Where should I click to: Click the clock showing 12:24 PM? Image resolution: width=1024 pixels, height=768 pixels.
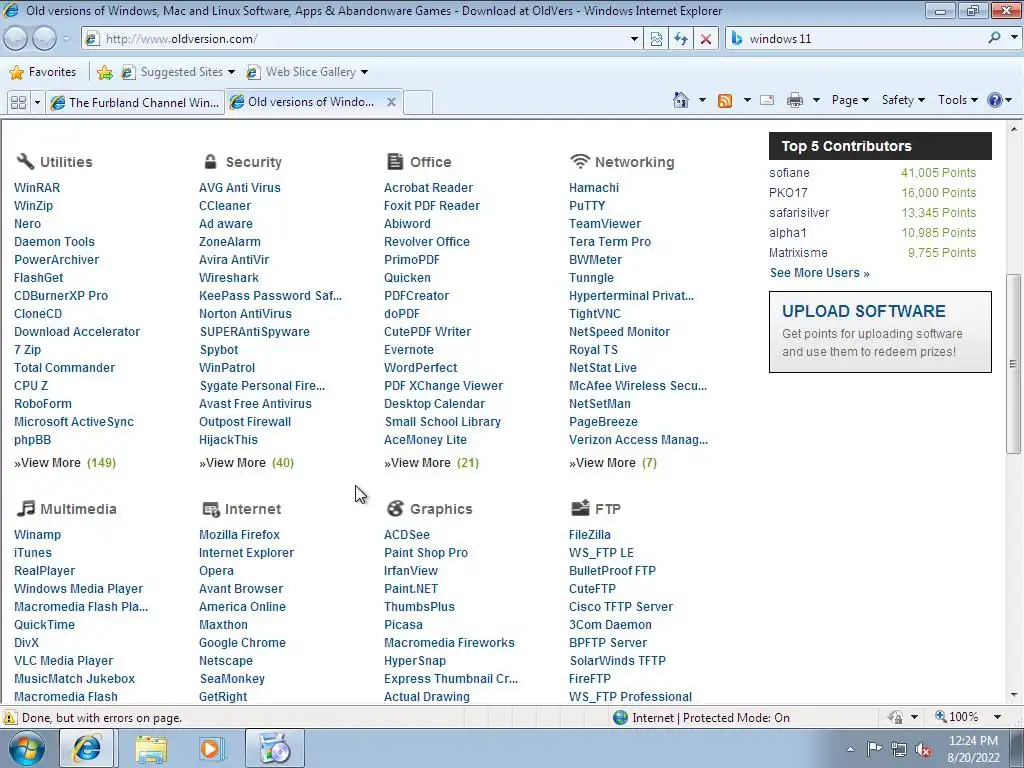973,741
